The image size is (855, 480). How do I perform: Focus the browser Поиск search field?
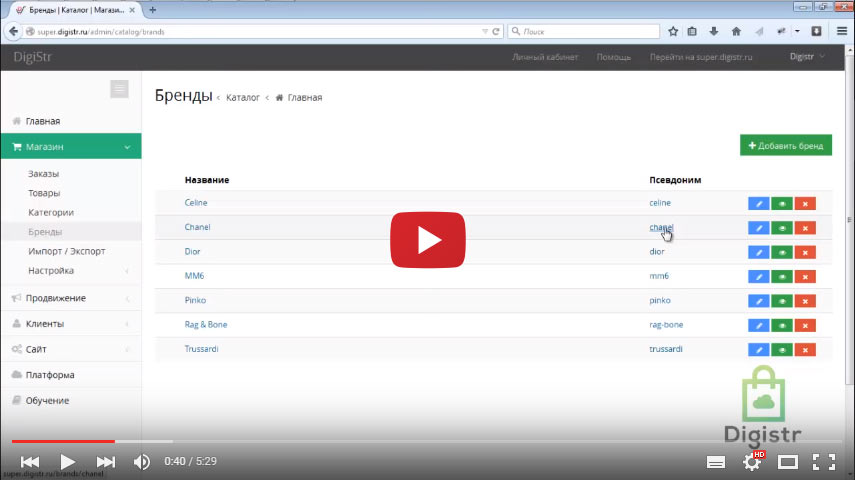tap(583, 32)
